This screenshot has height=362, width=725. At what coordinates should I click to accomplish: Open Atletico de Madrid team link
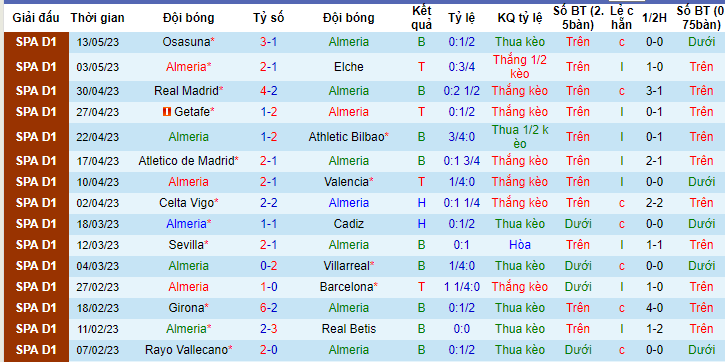pyautogui.click(x=186, y=161)
